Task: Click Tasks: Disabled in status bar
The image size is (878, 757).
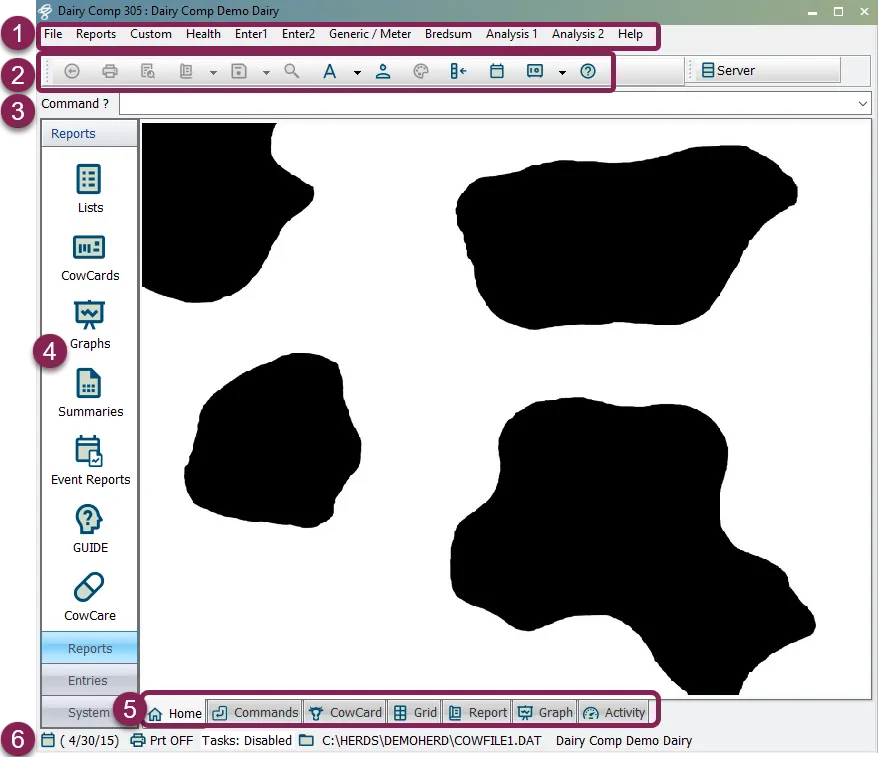Action: tap(246, 740)
